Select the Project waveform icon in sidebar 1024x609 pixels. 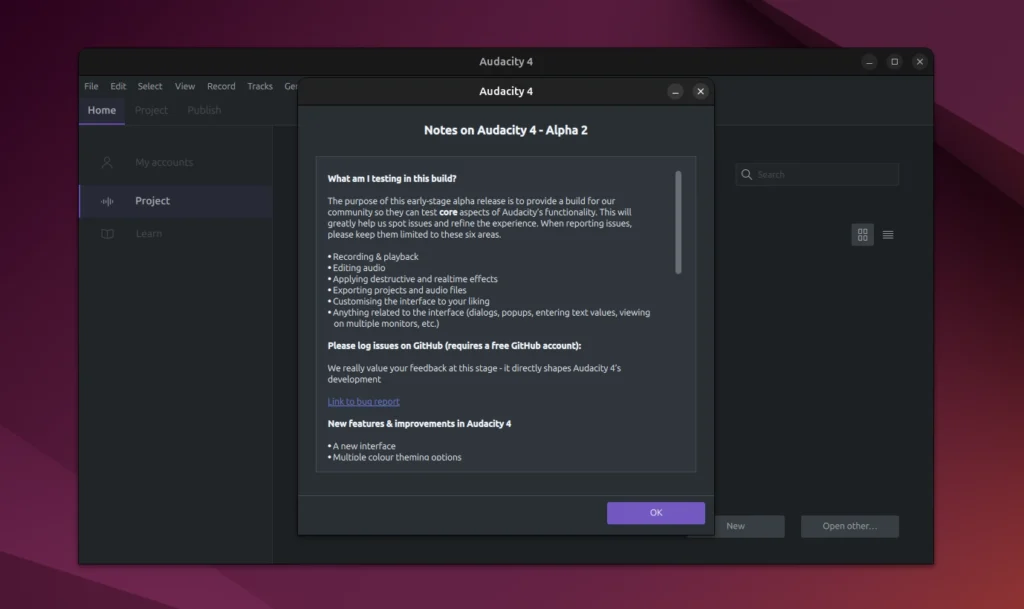107,200
